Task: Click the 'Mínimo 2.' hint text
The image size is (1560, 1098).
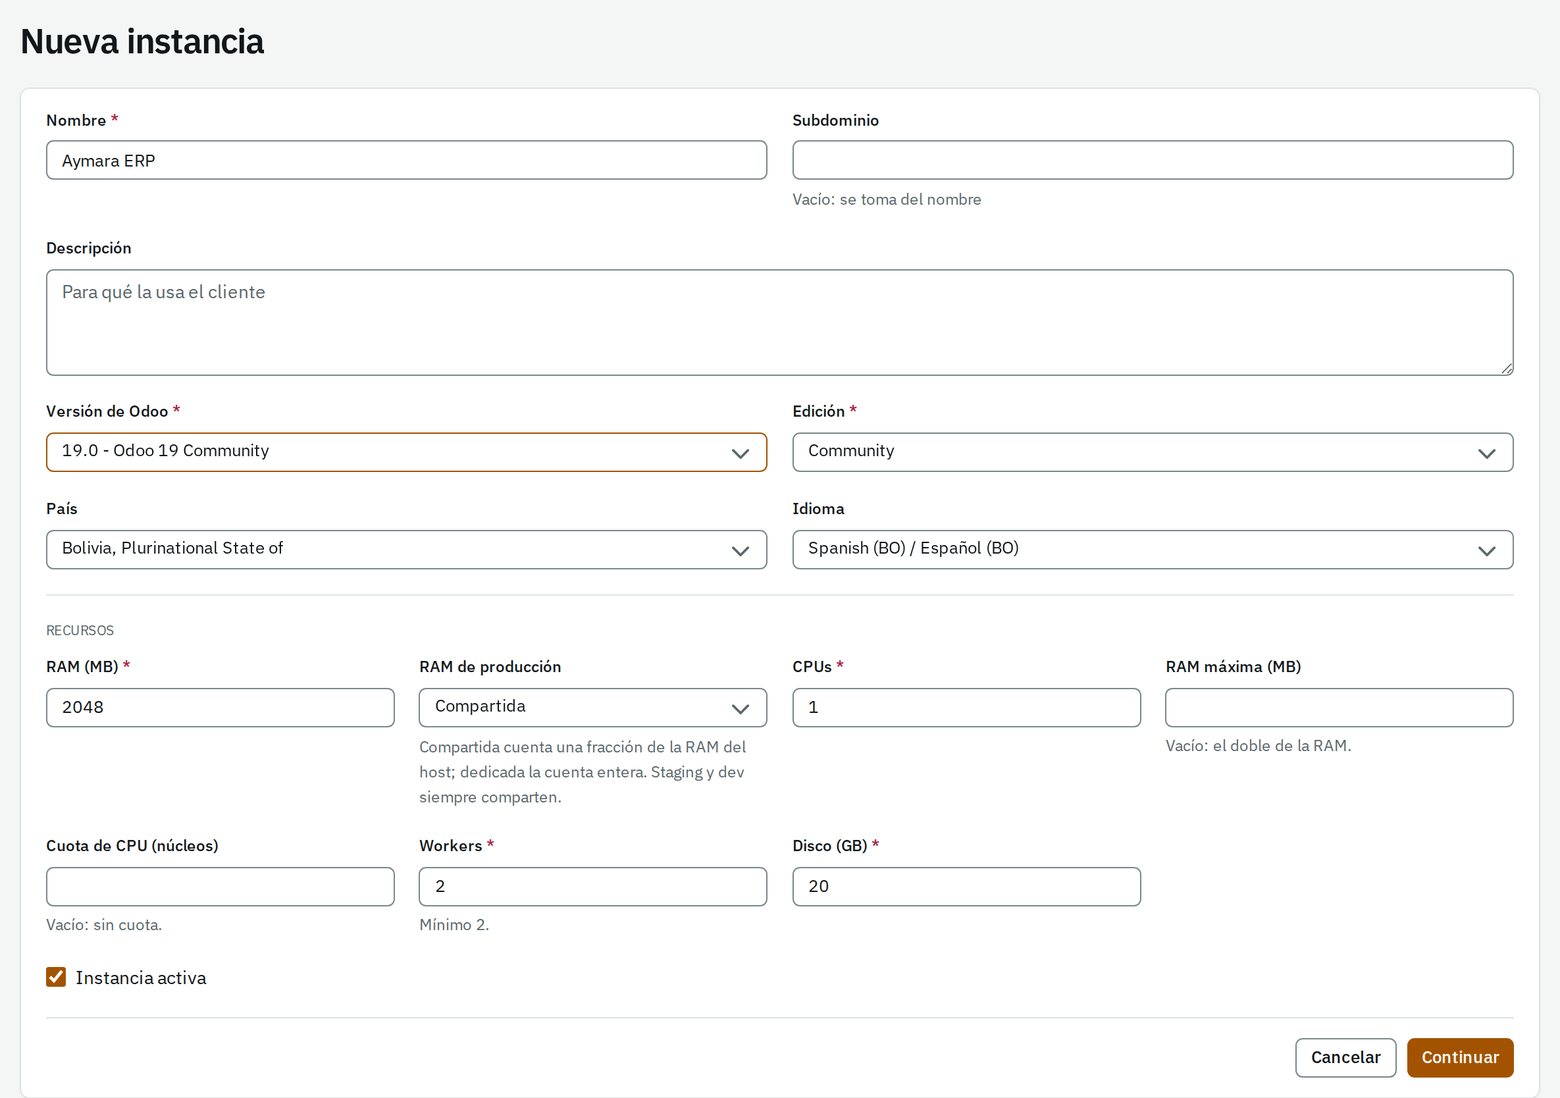Action: click(x=454, y=925)
